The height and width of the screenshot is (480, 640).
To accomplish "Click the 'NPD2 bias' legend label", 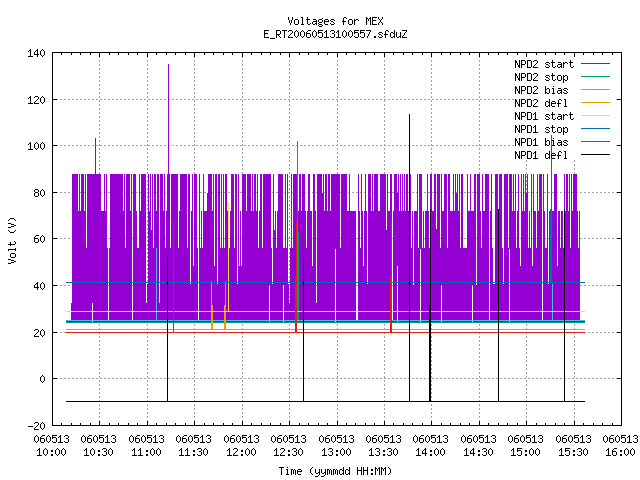I will [x=541, y=90].
